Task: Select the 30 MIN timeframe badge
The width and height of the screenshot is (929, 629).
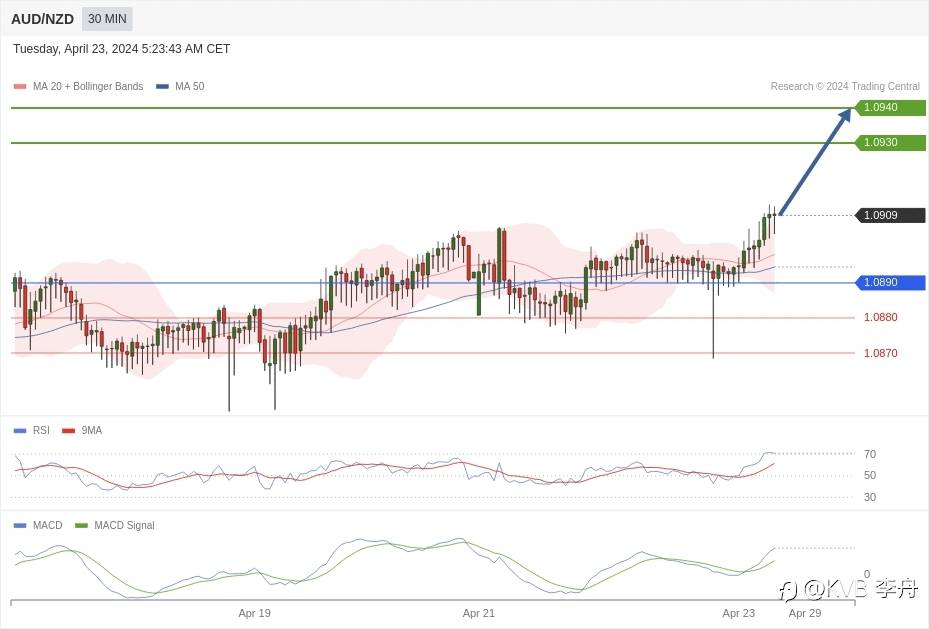Action: point(107,19)
